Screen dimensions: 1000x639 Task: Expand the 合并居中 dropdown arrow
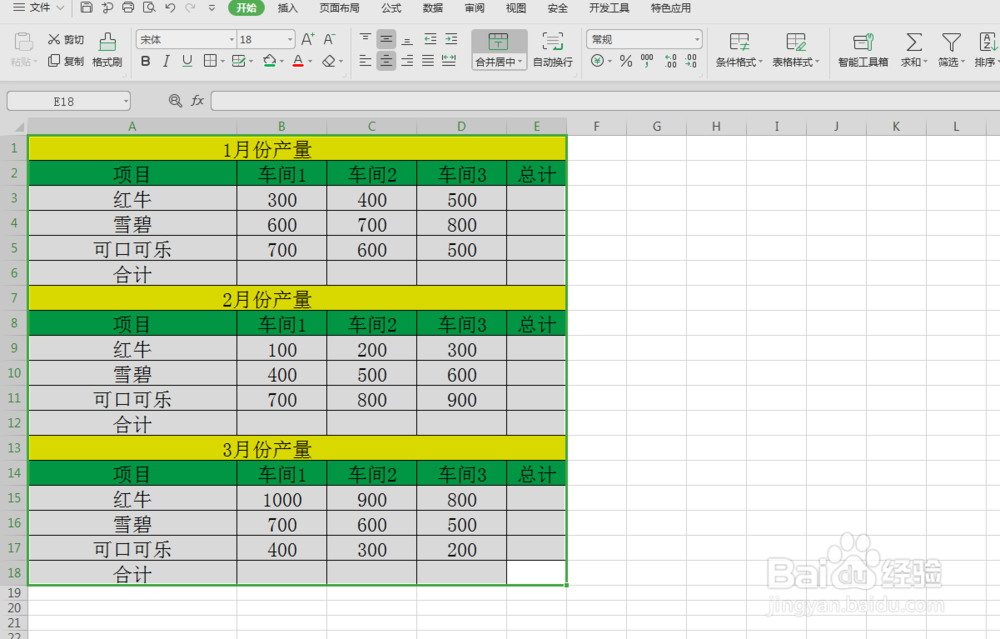click(x=520, y=62)
